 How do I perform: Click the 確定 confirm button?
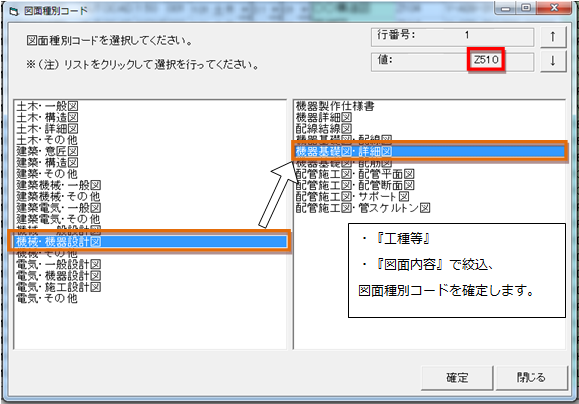457,377
